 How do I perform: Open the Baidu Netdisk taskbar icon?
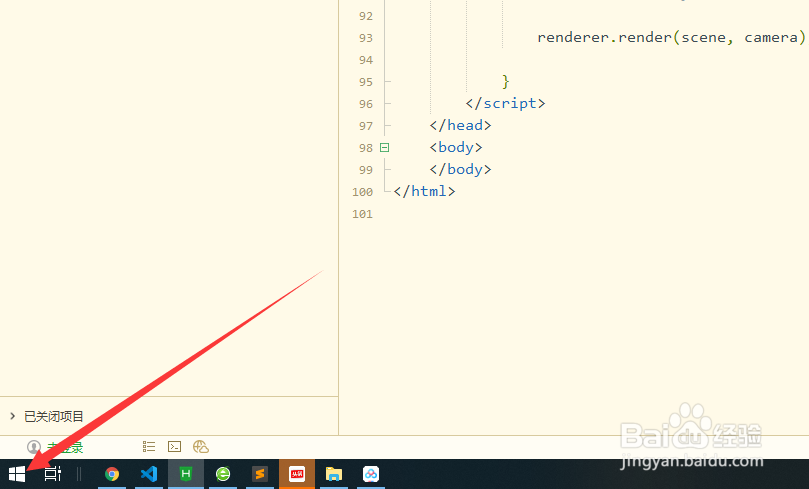[x=371, y=474]
